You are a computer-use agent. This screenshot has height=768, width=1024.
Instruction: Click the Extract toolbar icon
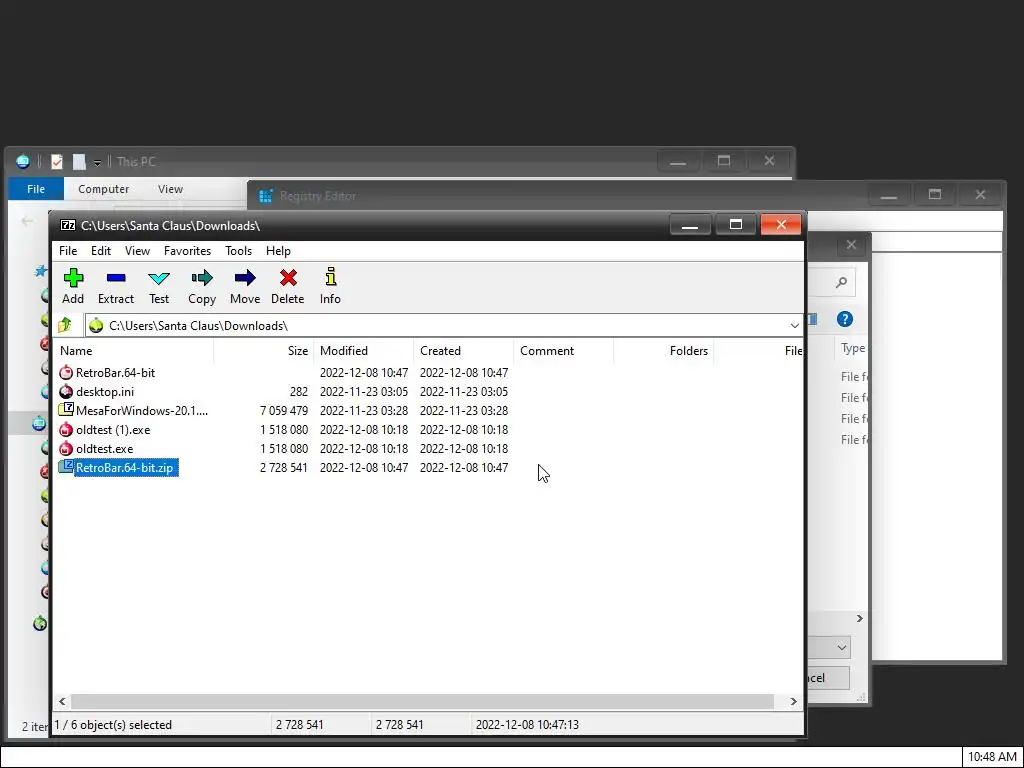pyautogui.click(x=116, y=278)
